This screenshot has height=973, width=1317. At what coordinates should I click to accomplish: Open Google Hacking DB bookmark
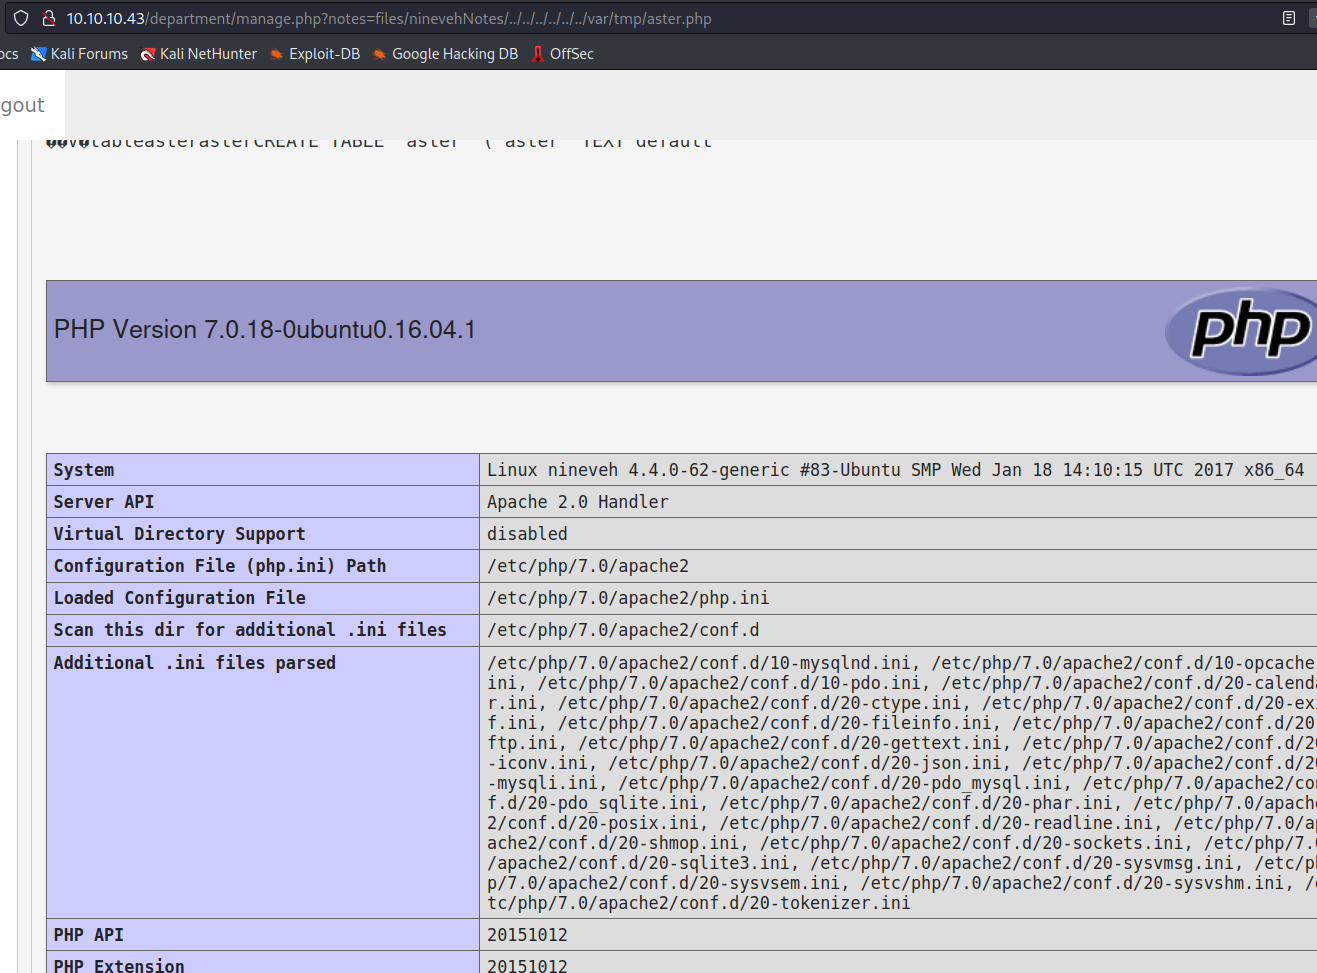coord(445,54)
